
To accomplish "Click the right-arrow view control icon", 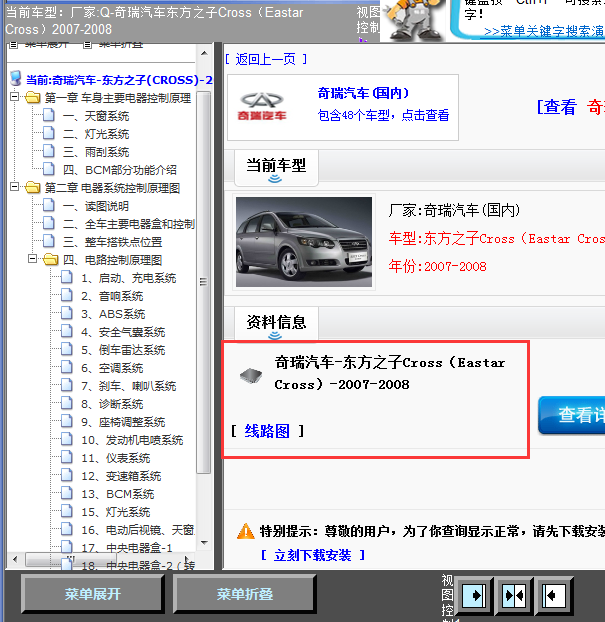I will 476,595.
